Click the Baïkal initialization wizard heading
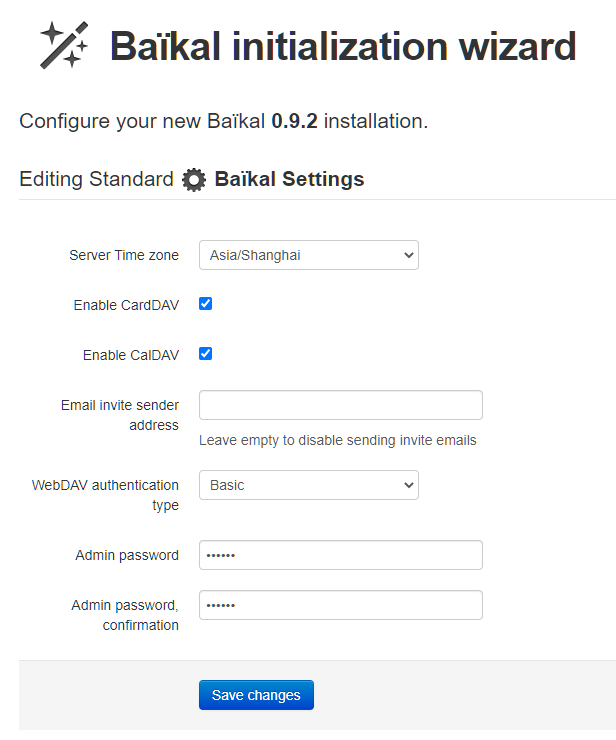 (x=342, y=47)
